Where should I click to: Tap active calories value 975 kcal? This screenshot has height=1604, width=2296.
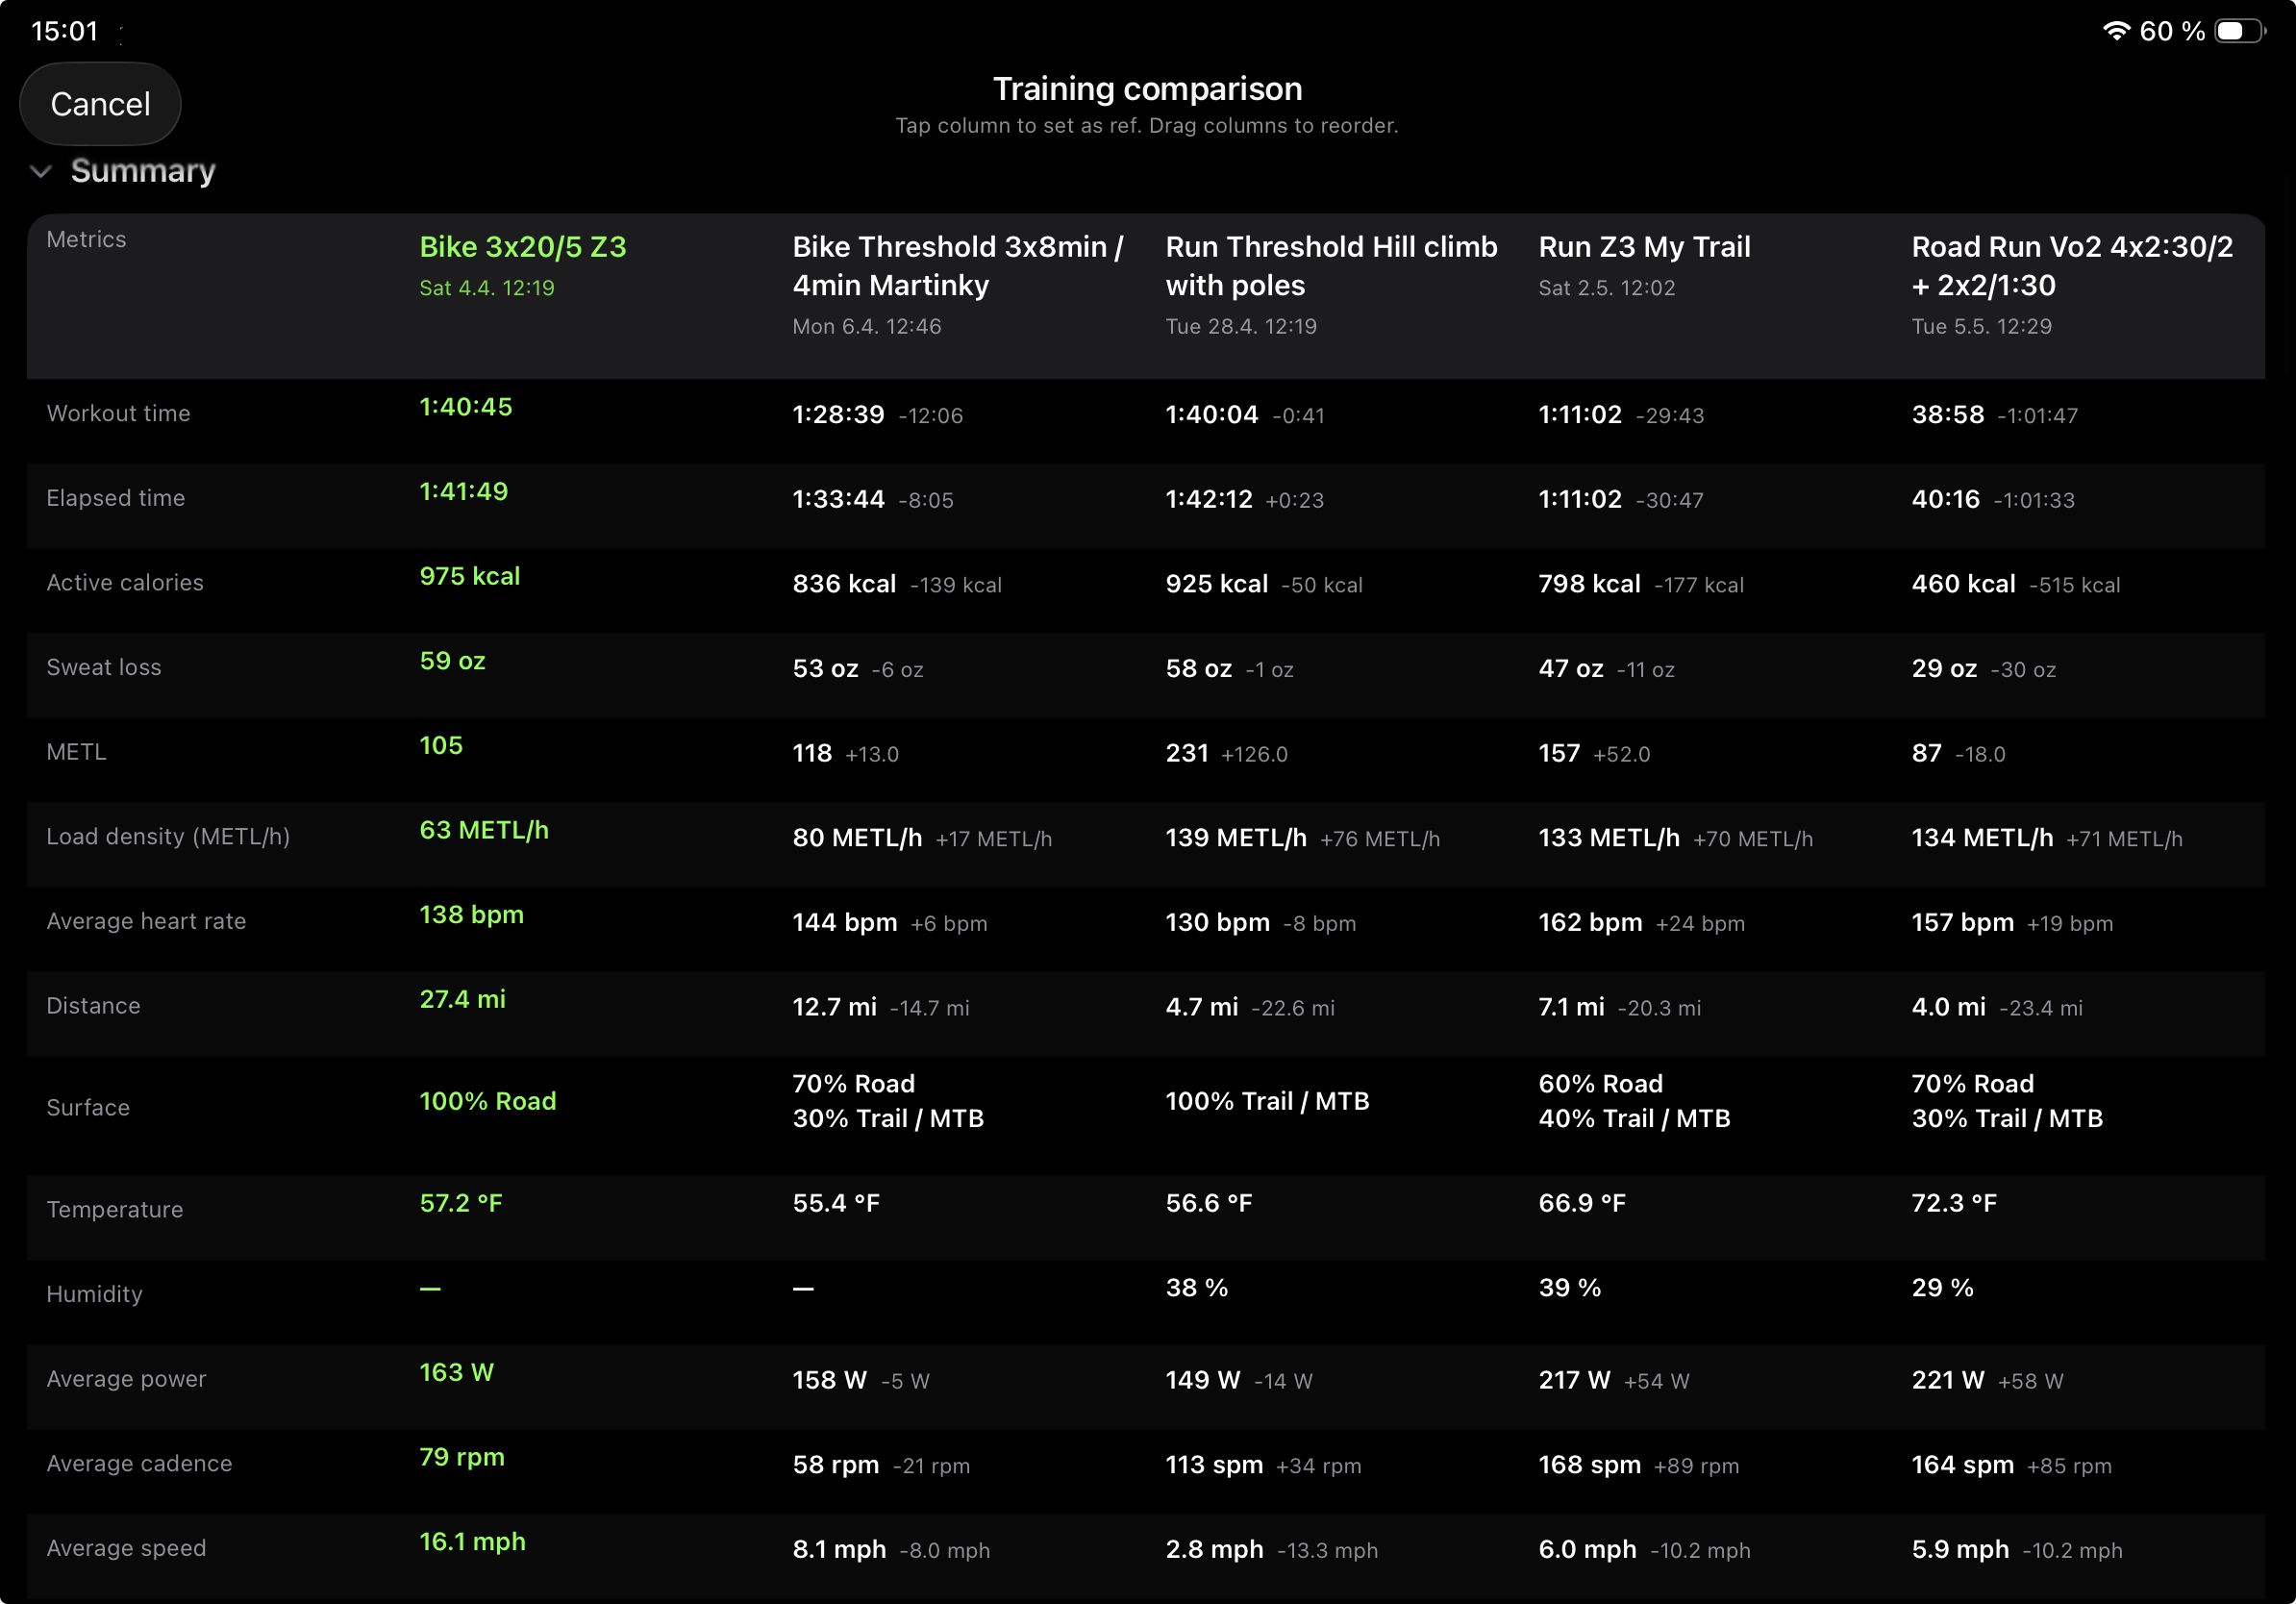(x=470, y=576)
